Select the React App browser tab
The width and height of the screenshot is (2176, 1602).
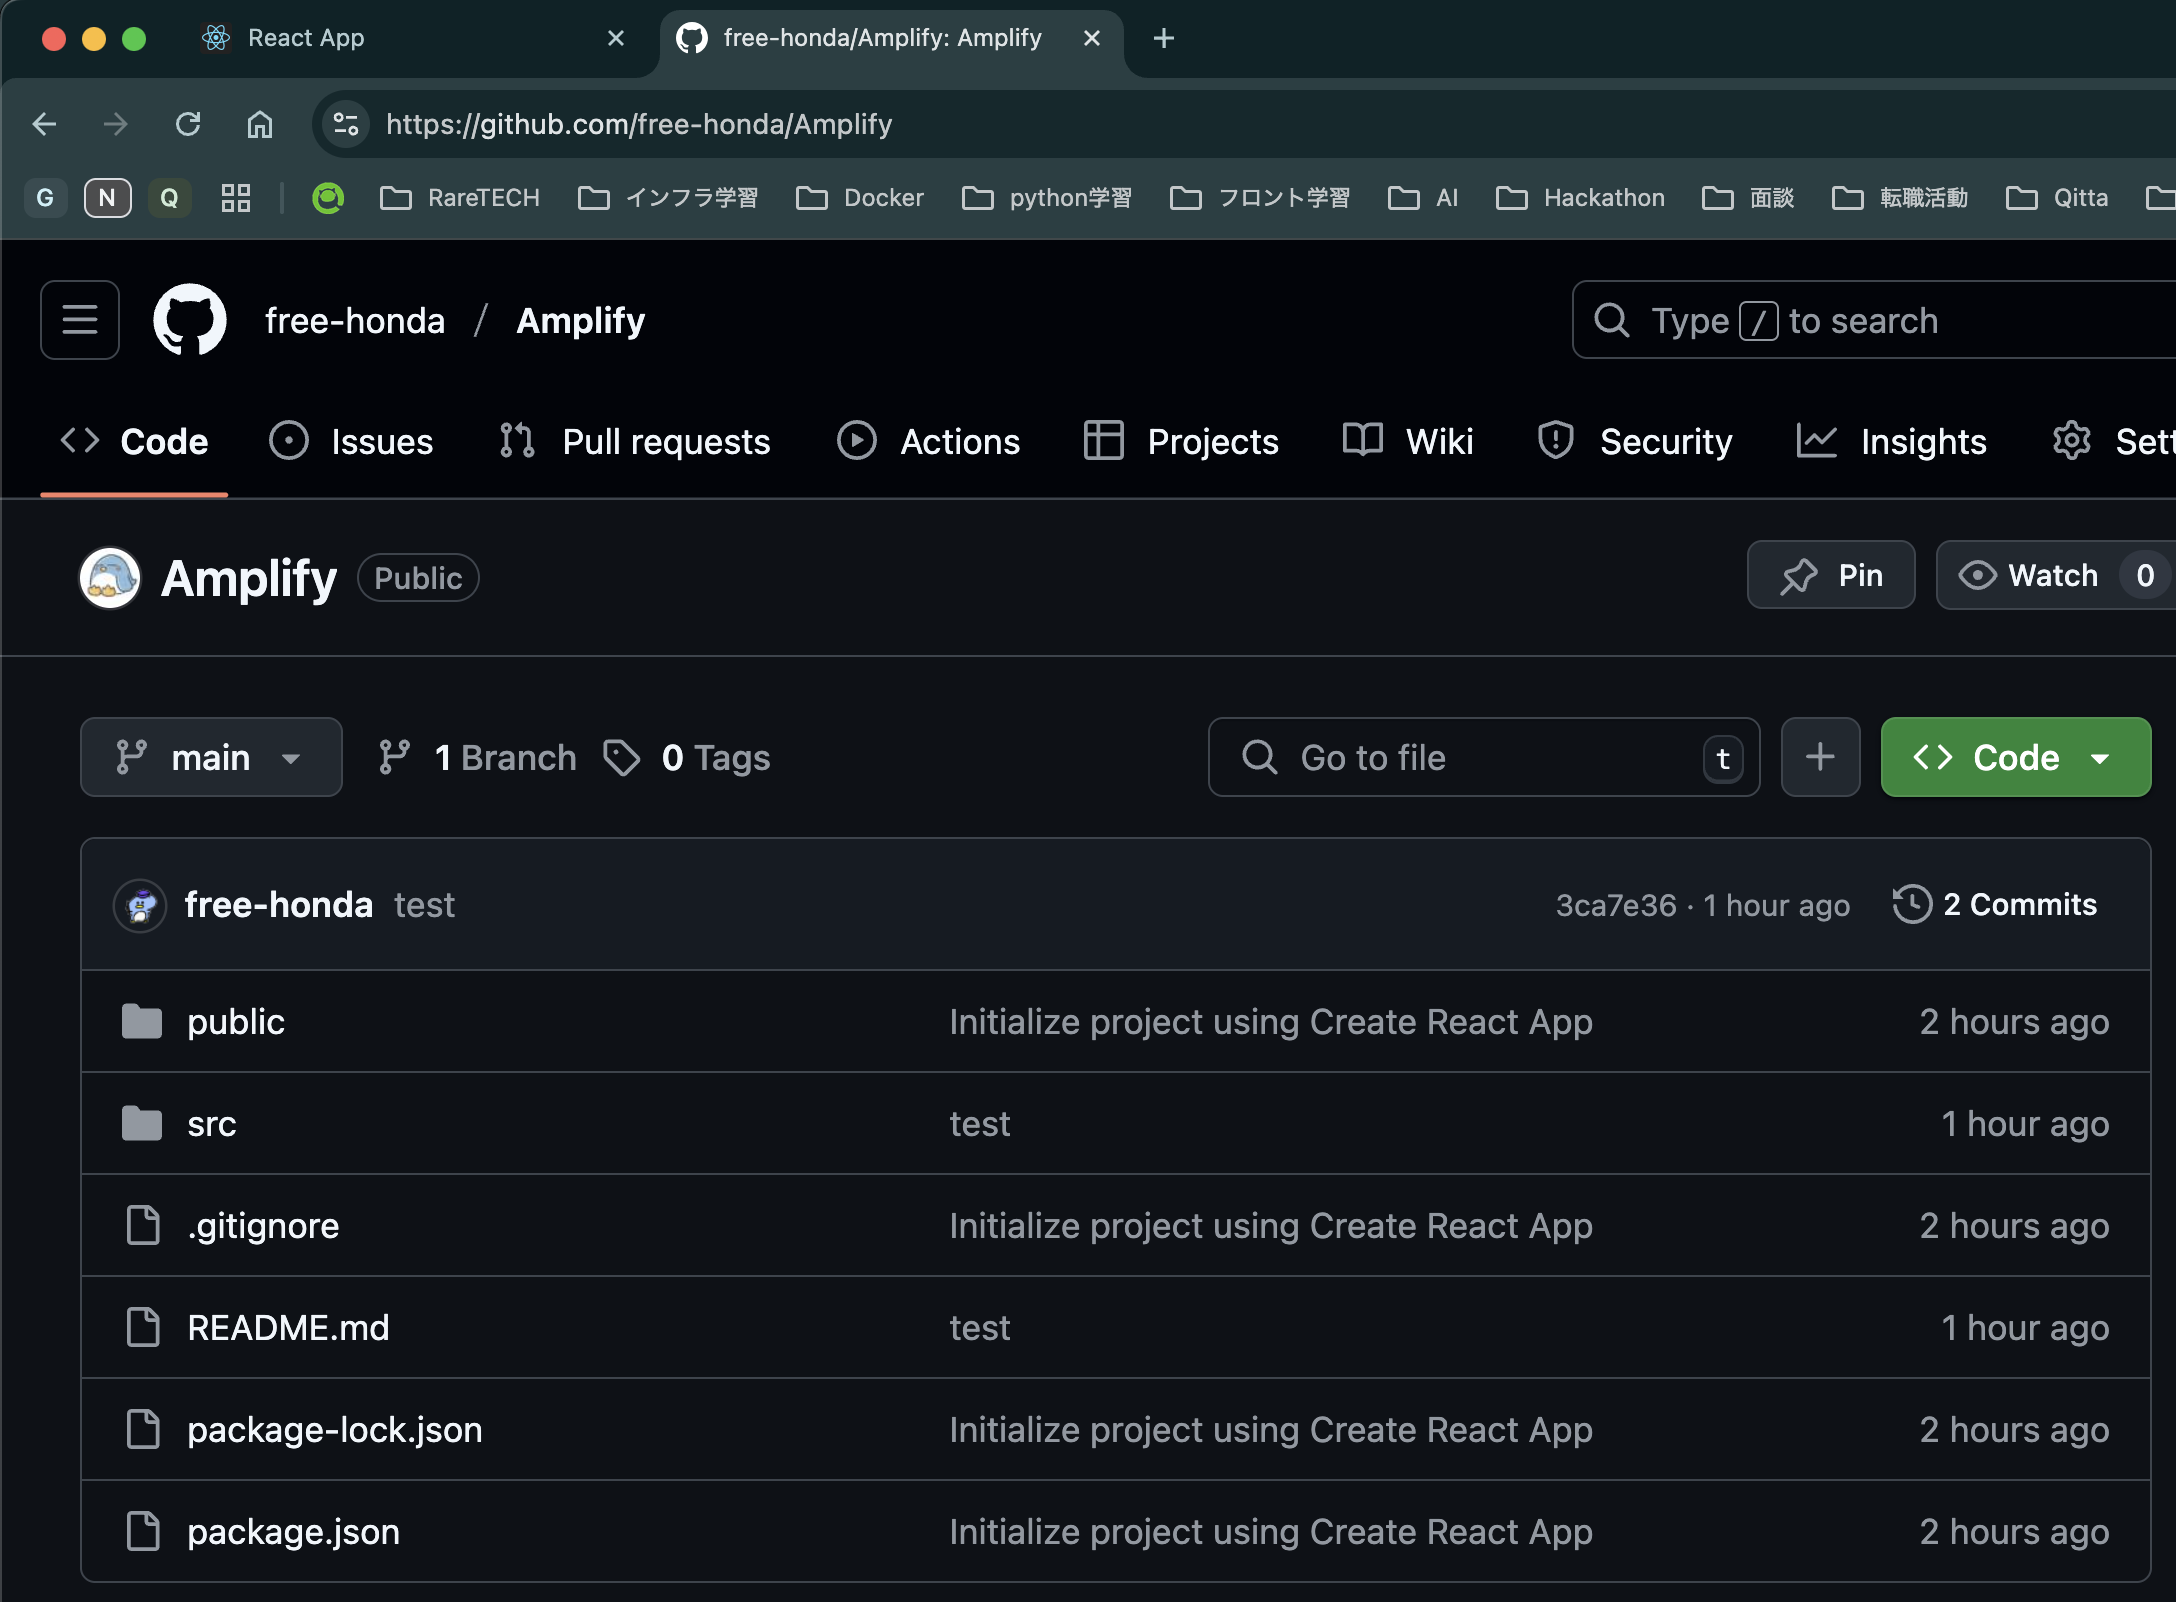(305, 38)
